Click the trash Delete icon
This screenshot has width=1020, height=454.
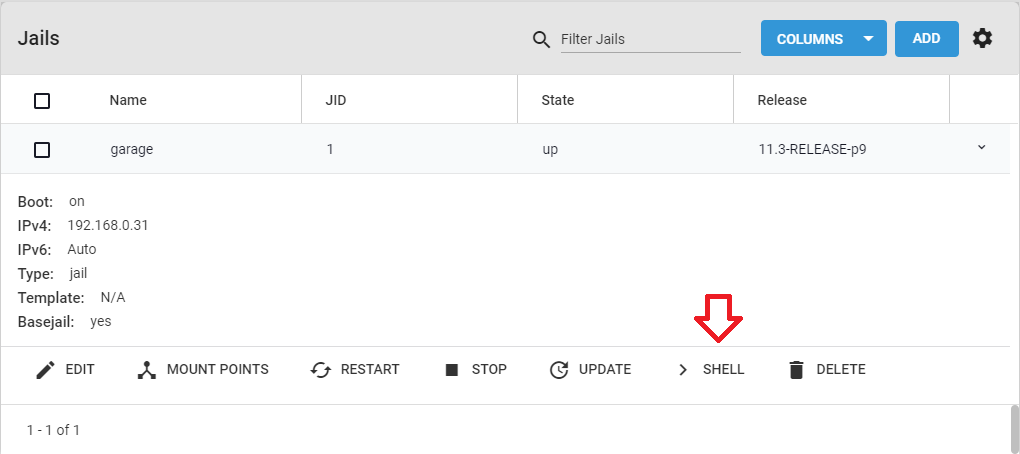pyautogui.click(x=796, y=370)
